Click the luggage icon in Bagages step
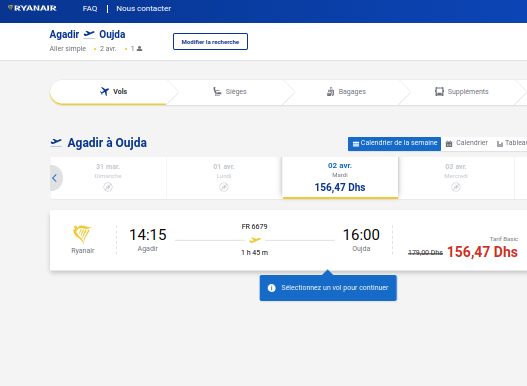527x386 pixels. [330, 91]
